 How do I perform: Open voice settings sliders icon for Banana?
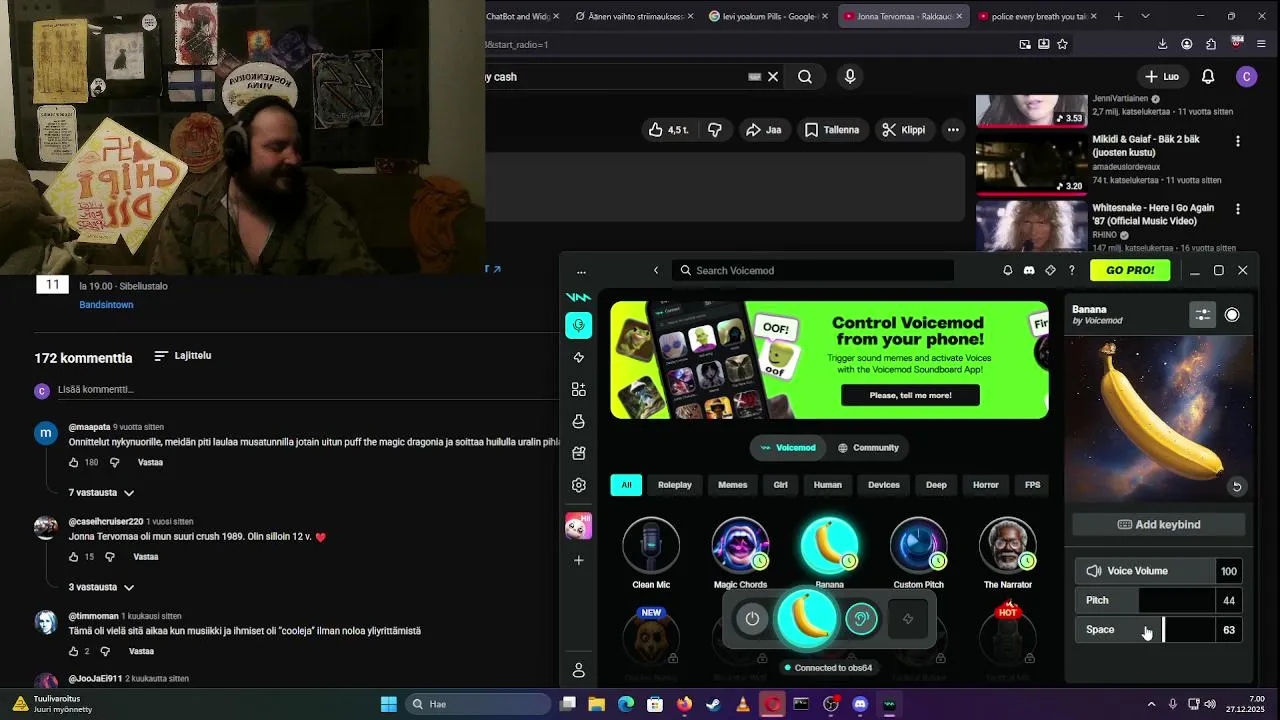point(1202,314)
